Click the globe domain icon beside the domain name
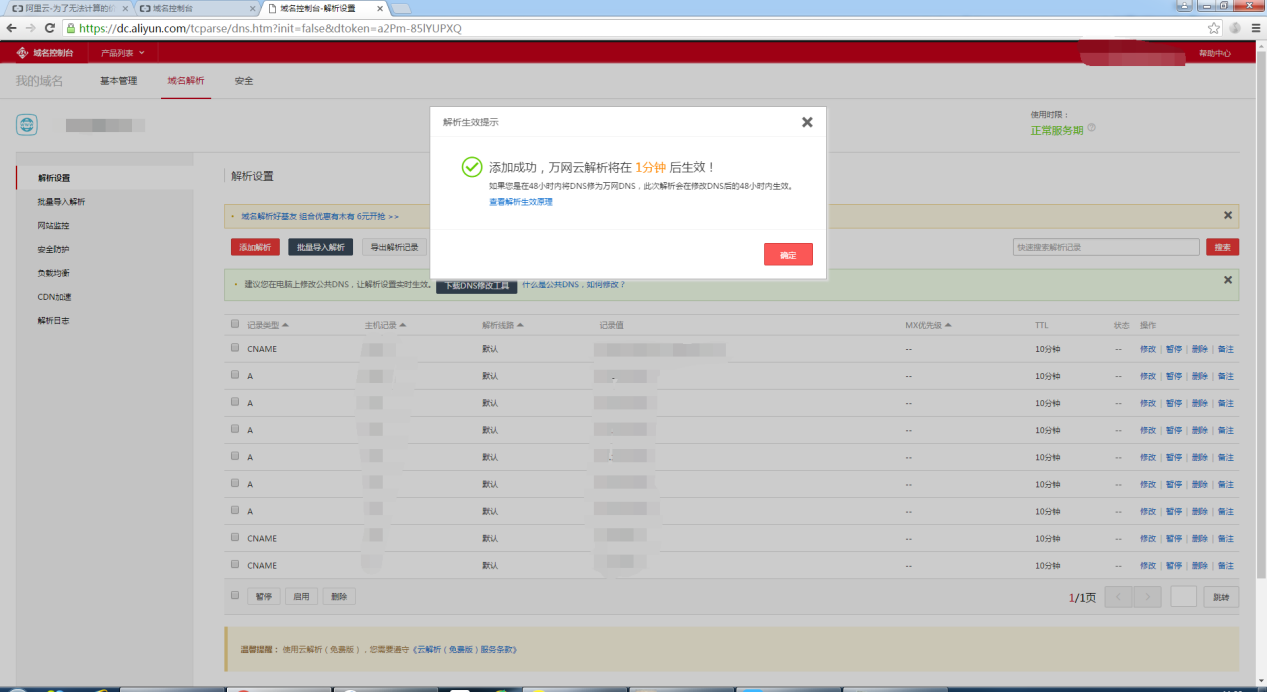Viewport: 1267px width, 692px height. pos(27,125)
